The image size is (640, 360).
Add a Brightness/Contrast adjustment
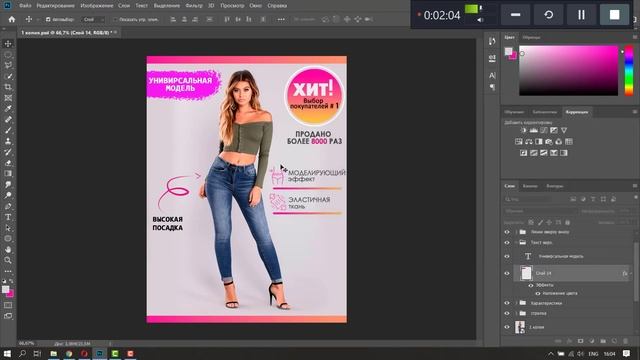[x=524, y=130]
